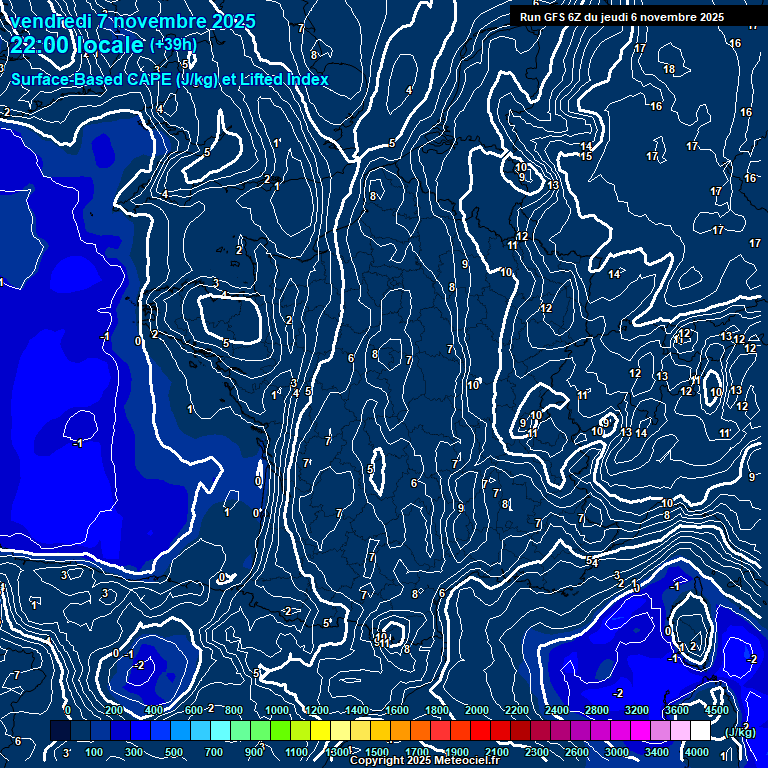Click the Lifted Index contour label '18'
Screen dimensions: 768x768
point(669,69)
